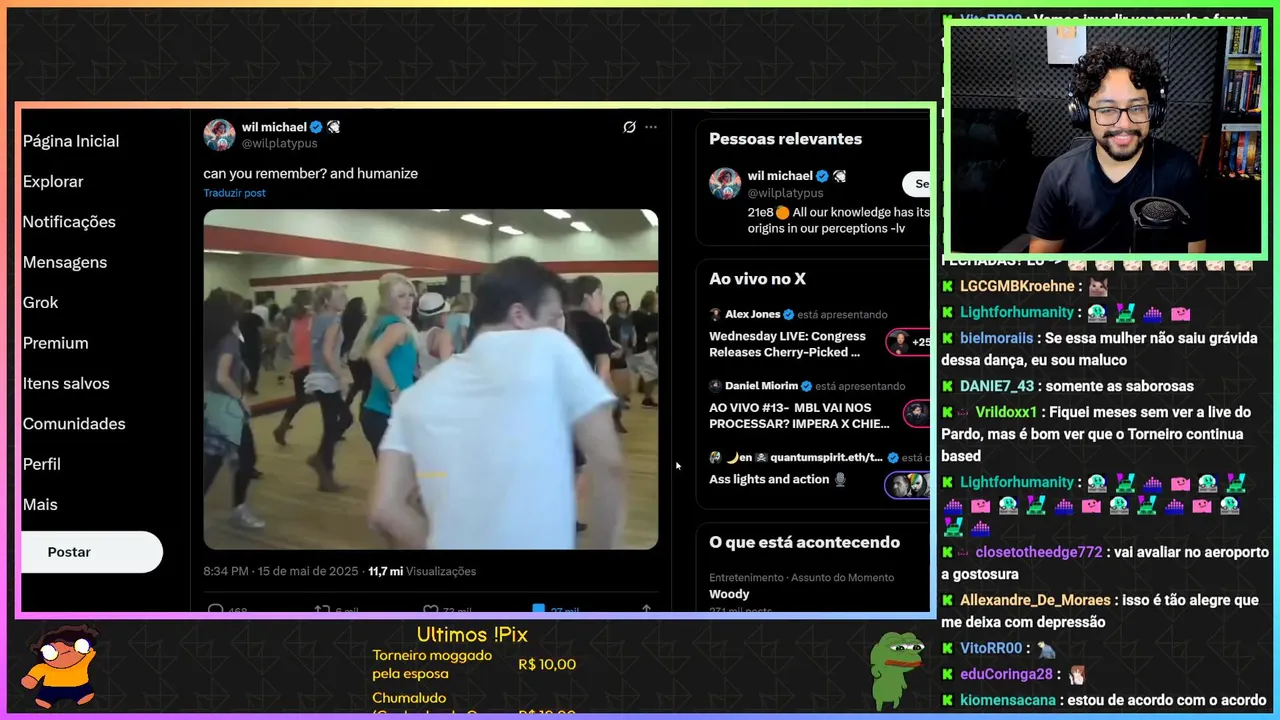Click the Ao vivo no X heading
Screen dimensions: 1280x720
coord(757,279)
